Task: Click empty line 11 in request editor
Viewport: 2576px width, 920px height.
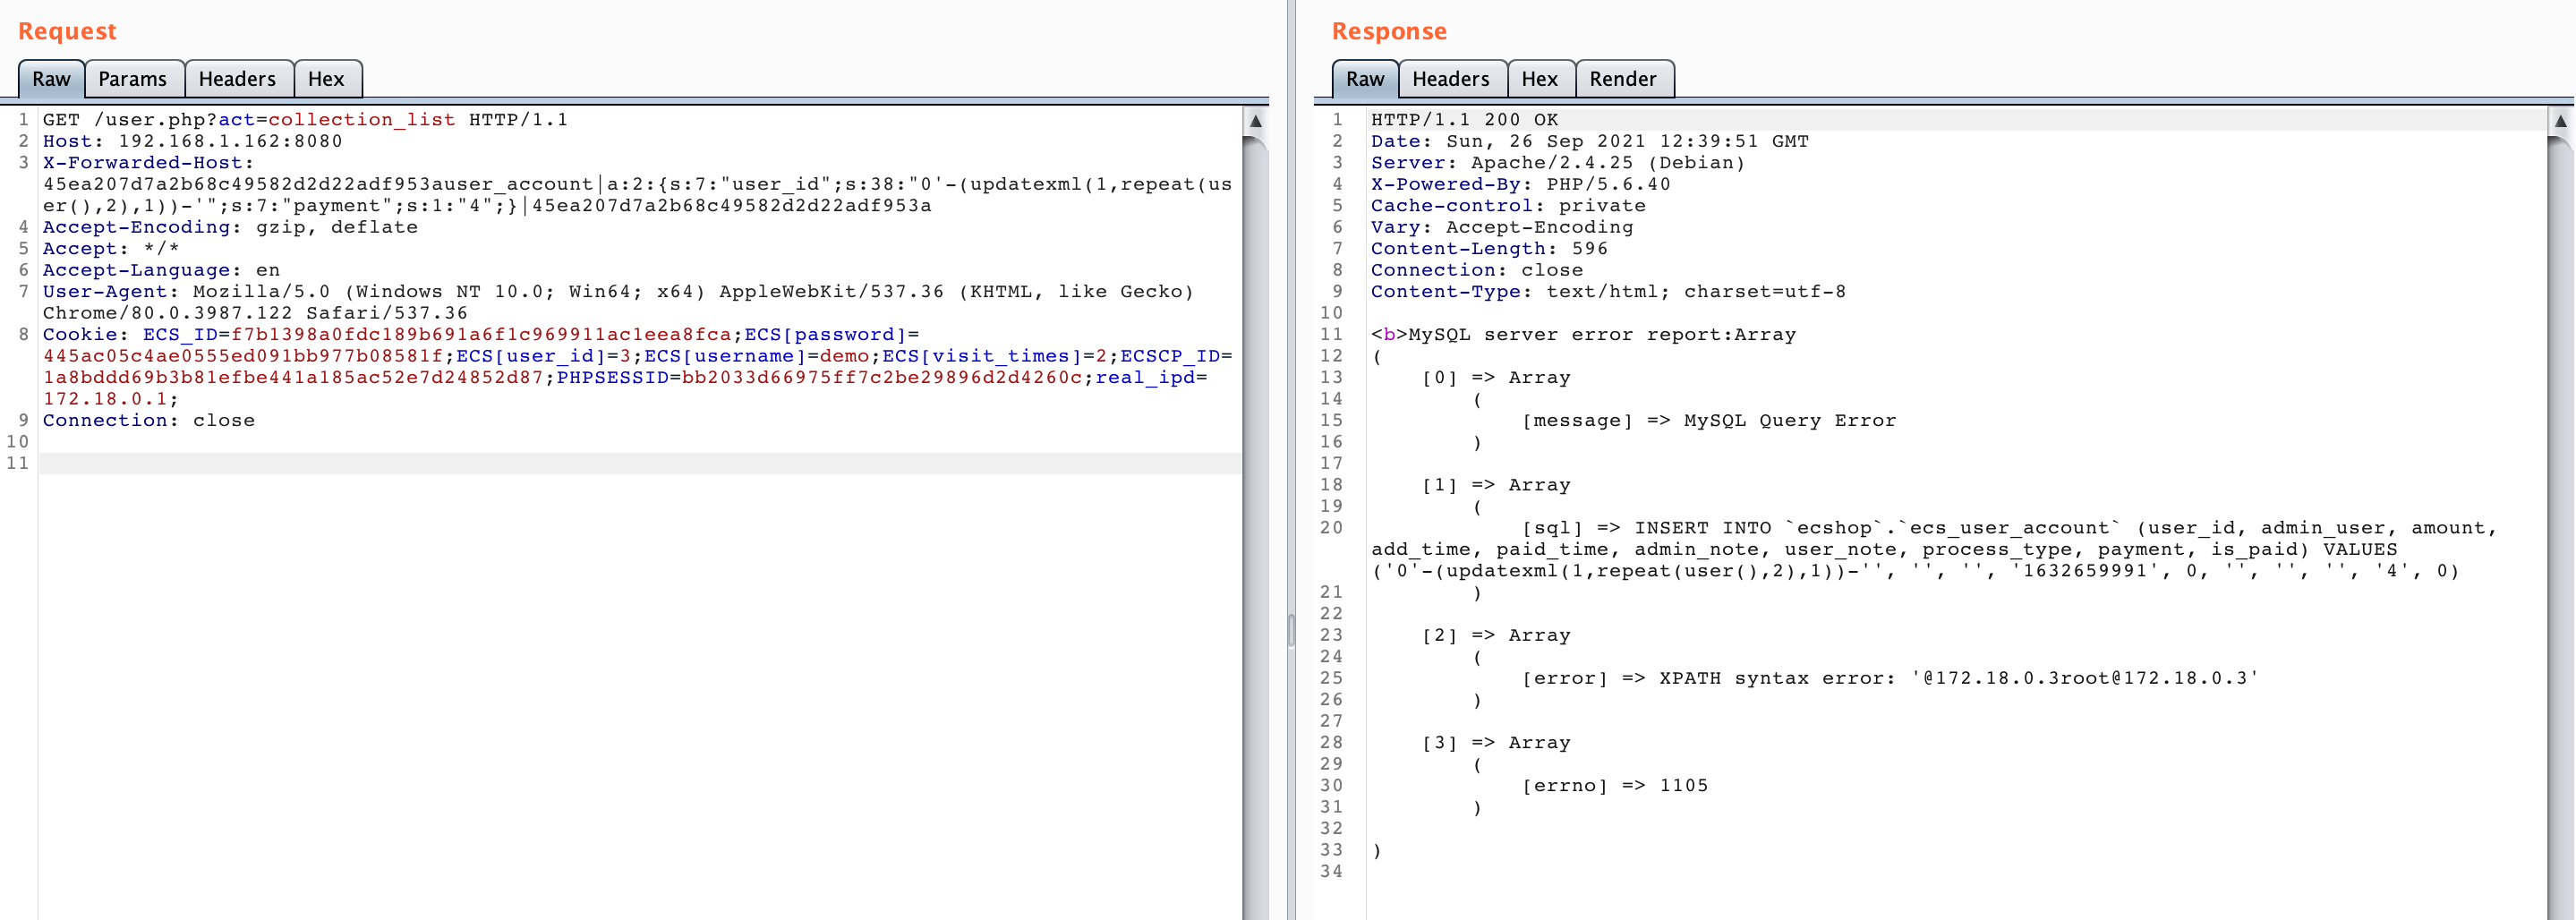Action: click(640, 464)
